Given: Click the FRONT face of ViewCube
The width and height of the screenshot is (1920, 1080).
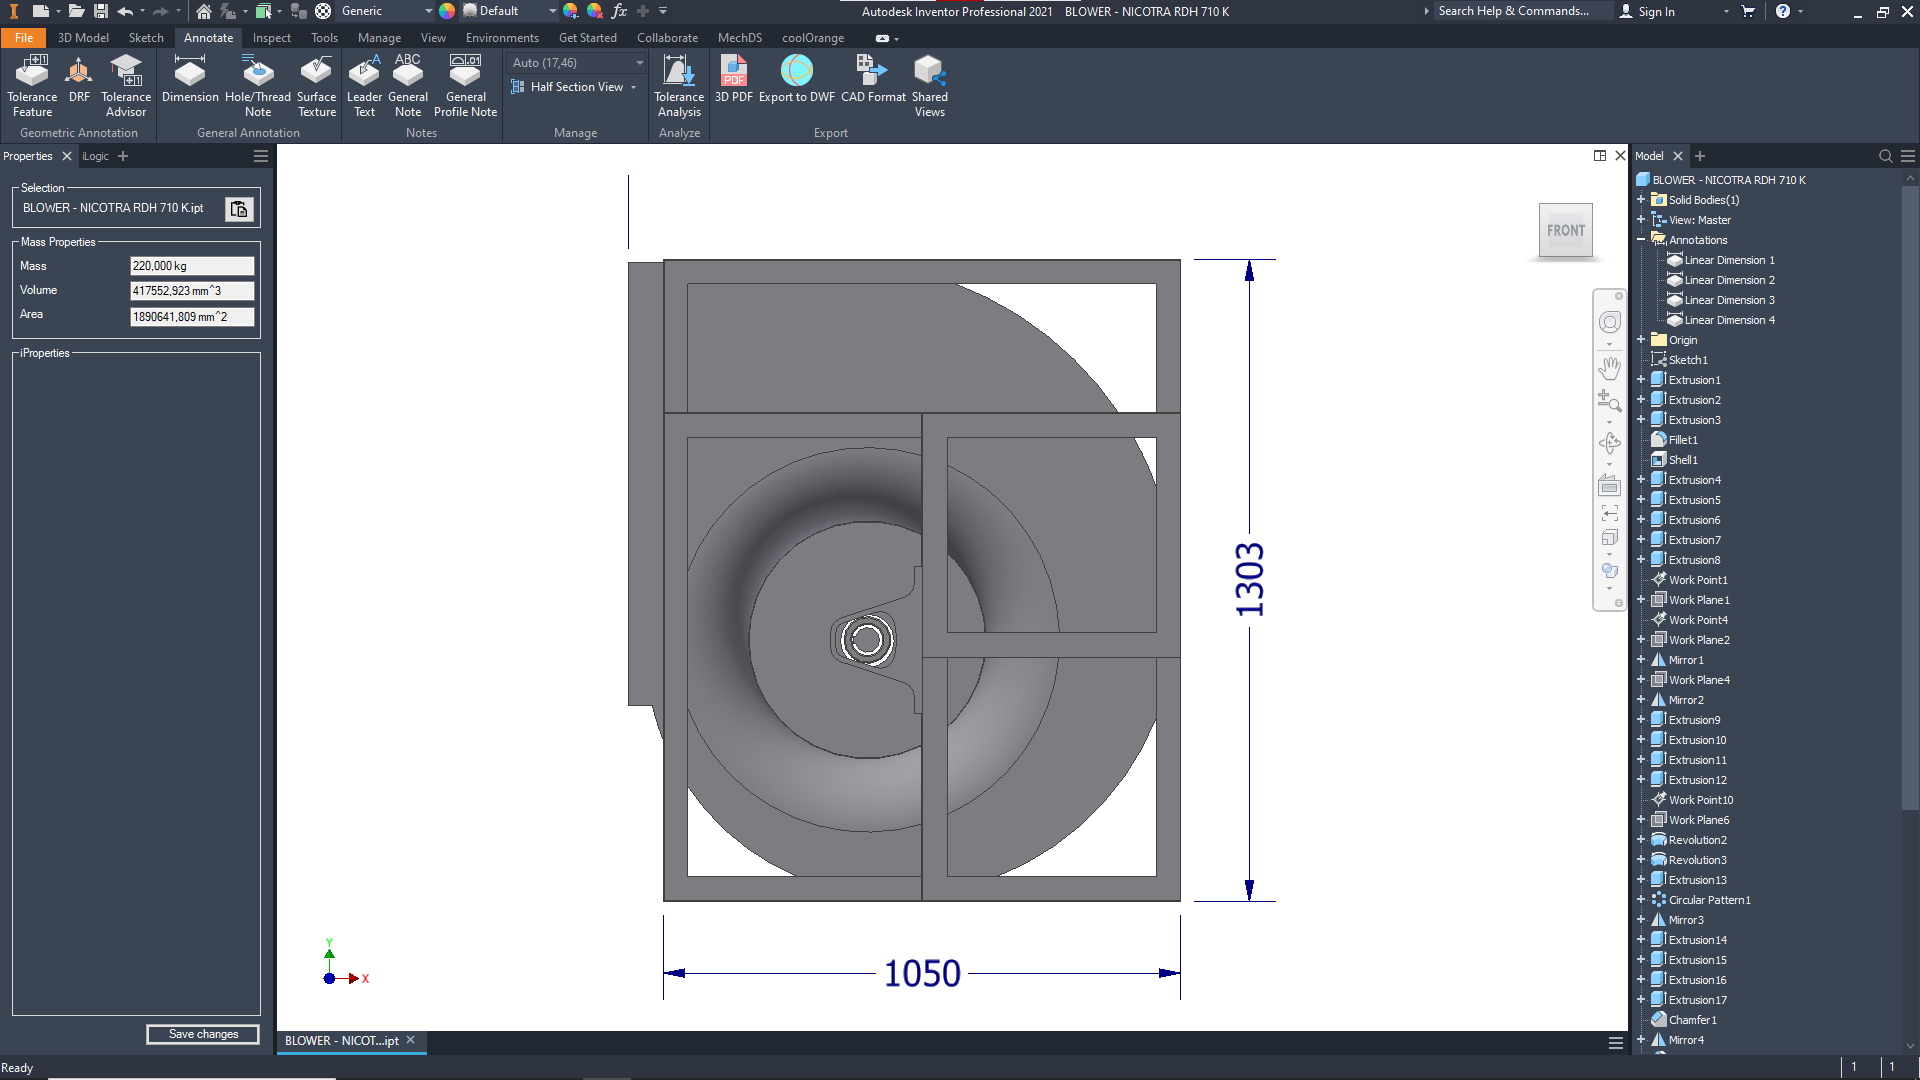Looking at the screenshot, I should click(x=1565, y=230).
